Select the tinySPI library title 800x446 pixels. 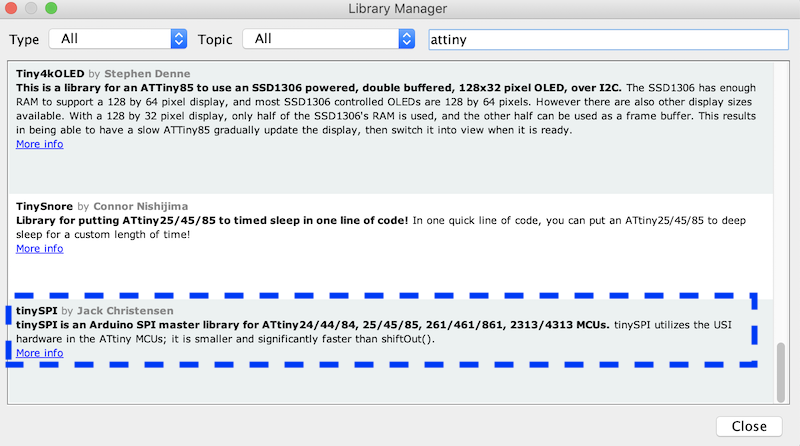[37, 310]
